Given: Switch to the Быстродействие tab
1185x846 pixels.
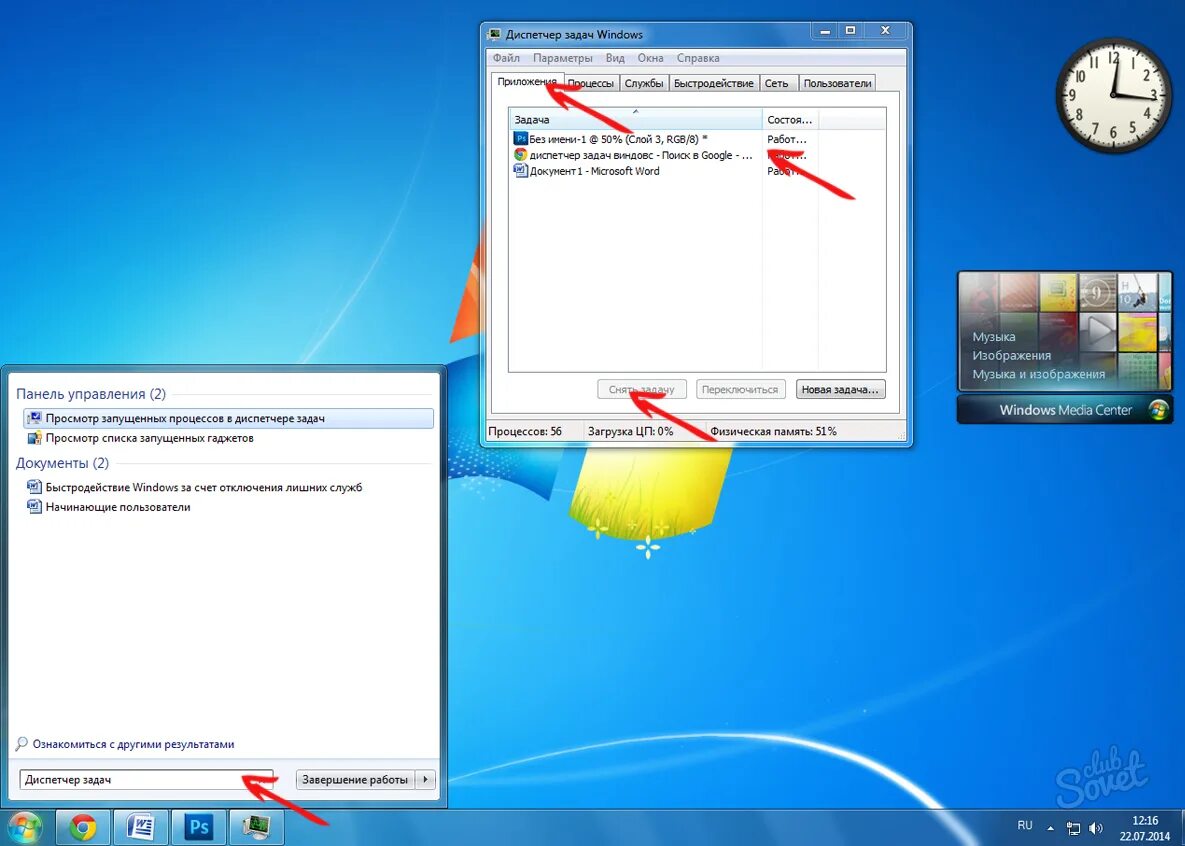Looking at the screenshot, I should coord(713,83).
